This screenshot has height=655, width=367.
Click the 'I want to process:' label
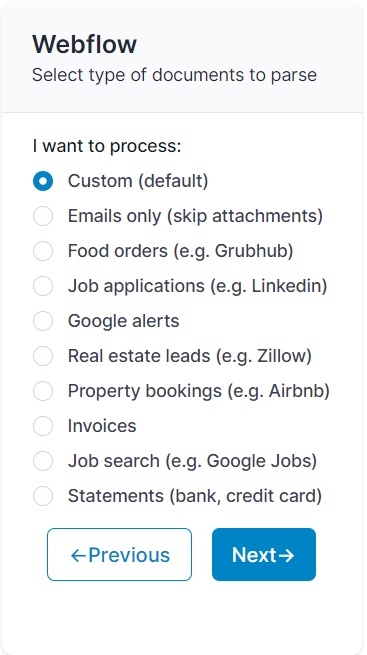(107, 146)
